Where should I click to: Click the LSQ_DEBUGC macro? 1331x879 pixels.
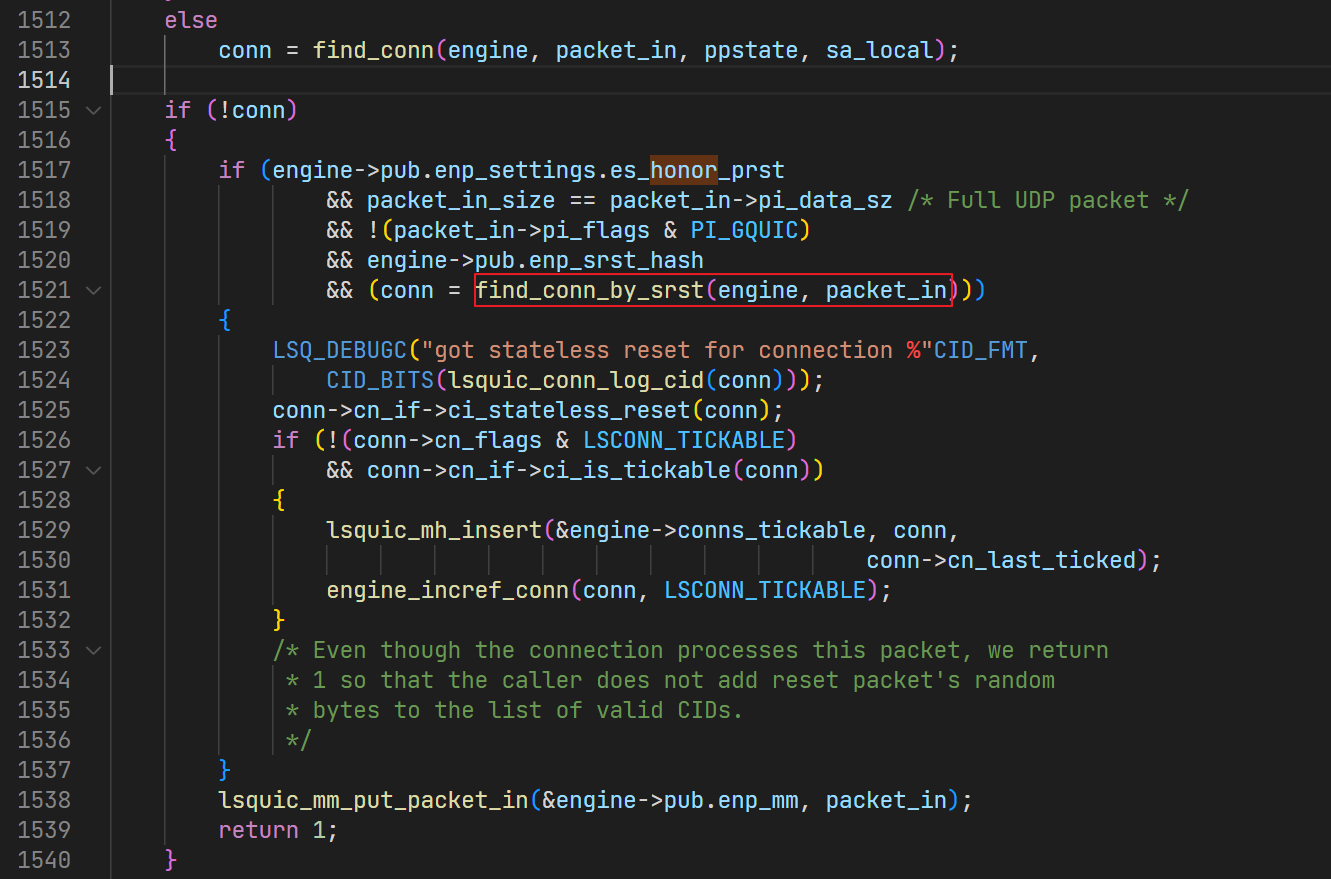[x=339, y=350]
